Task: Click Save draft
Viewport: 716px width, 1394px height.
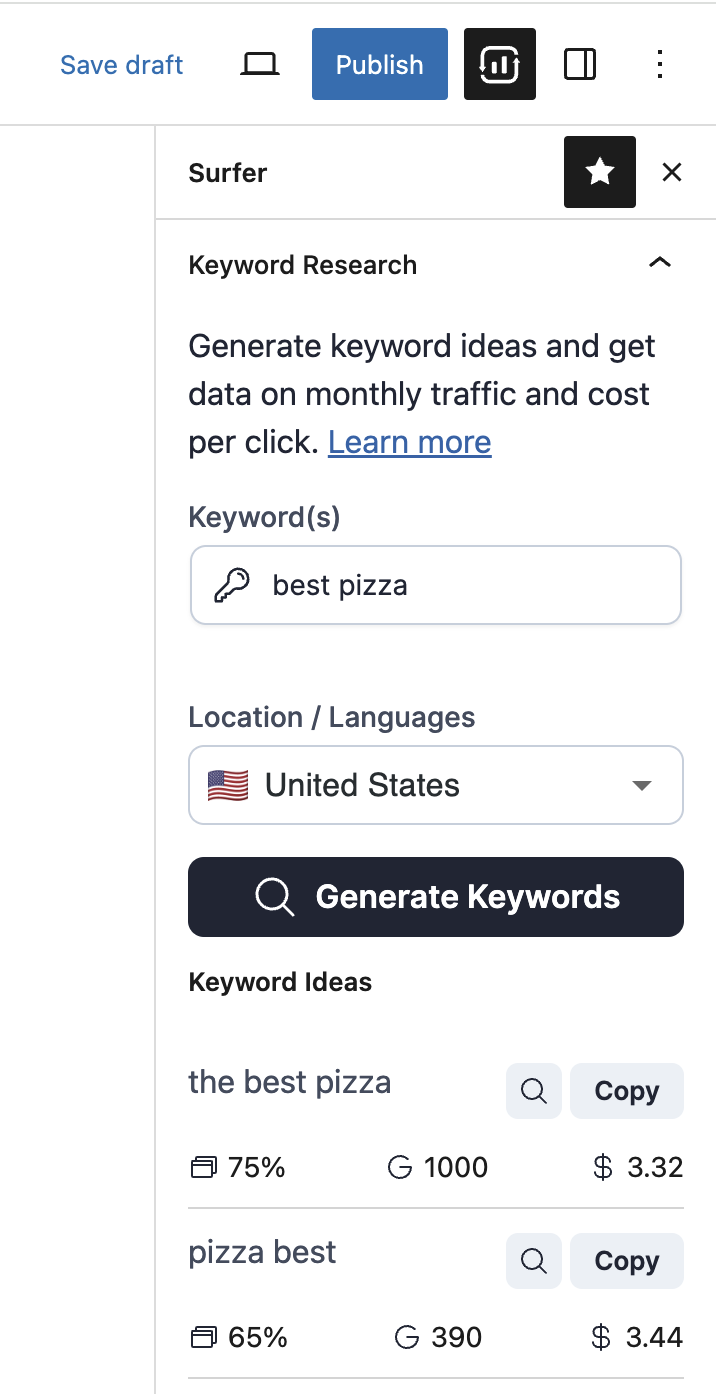Action: (122, 65)
